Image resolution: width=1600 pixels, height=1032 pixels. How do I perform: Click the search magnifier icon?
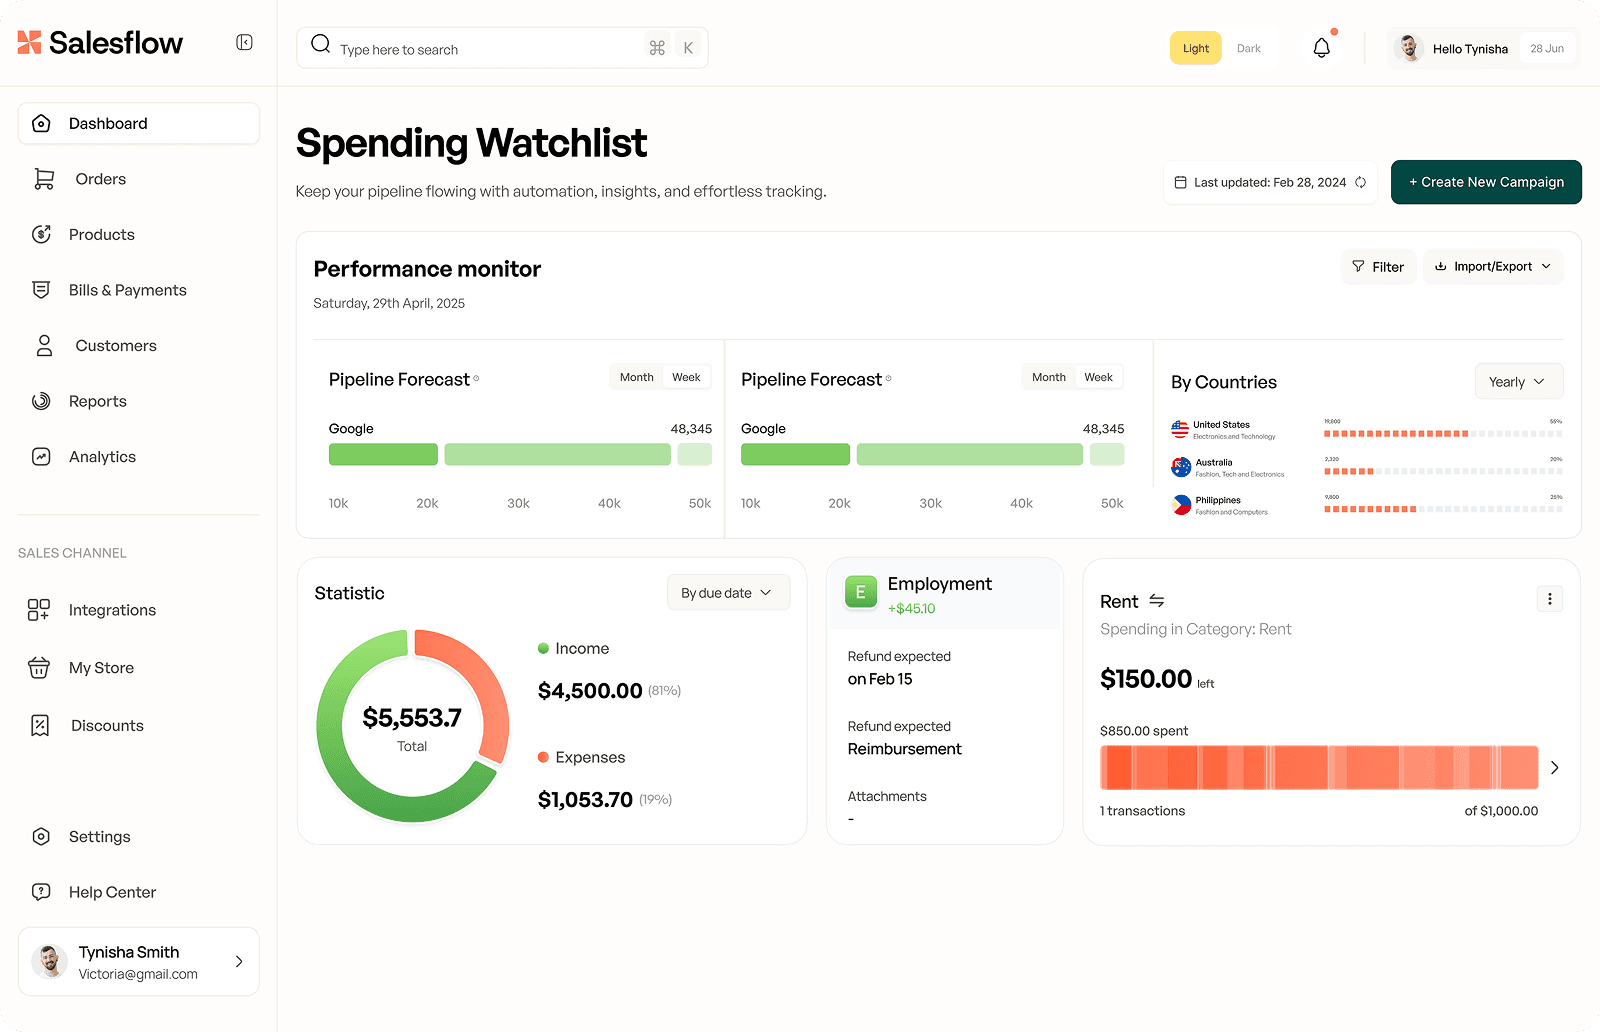pyautogui.click(x=320, y=44)
